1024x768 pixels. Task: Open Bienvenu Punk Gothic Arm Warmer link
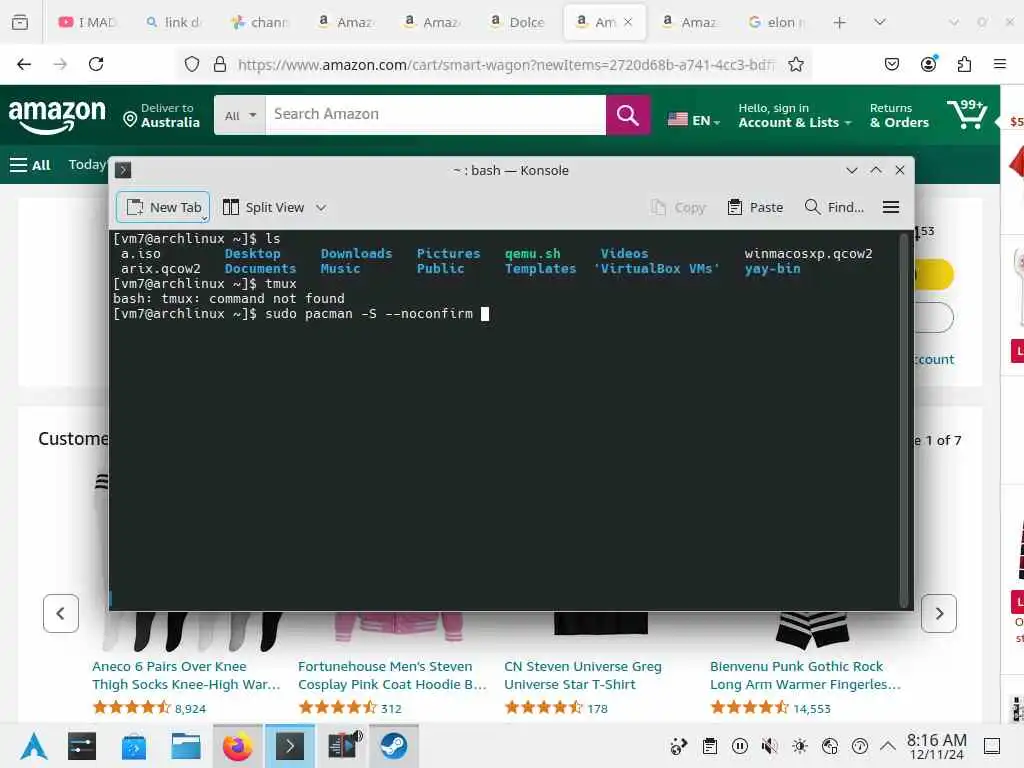[x=805, y=675]
